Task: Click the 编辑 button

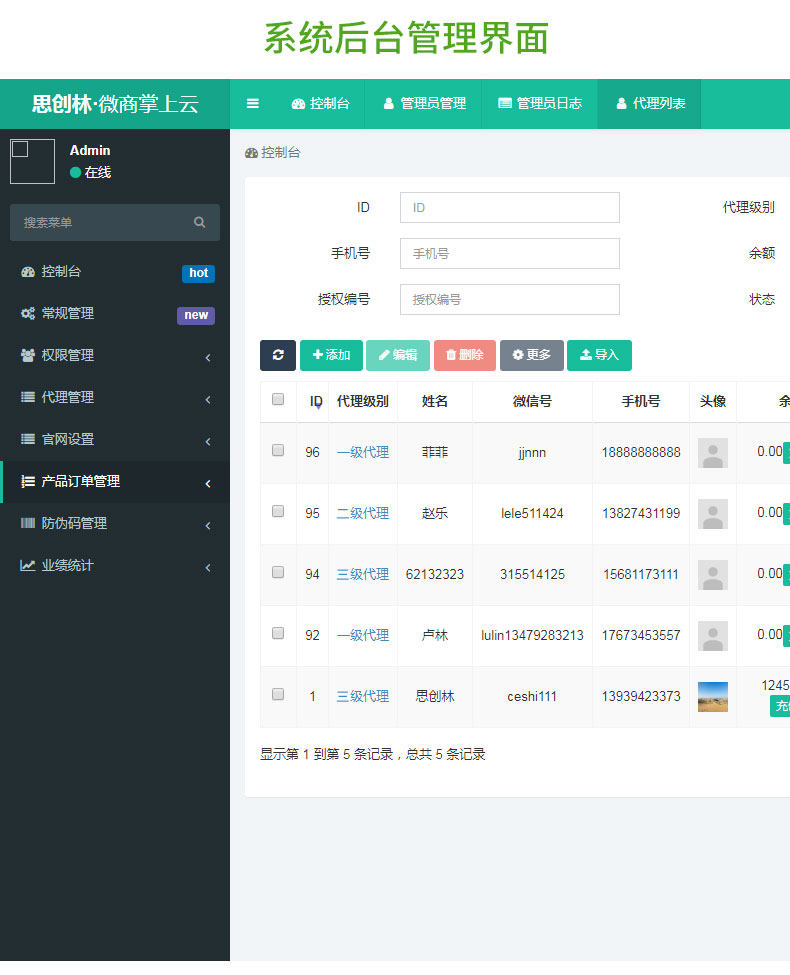Action: click(397, 355)
